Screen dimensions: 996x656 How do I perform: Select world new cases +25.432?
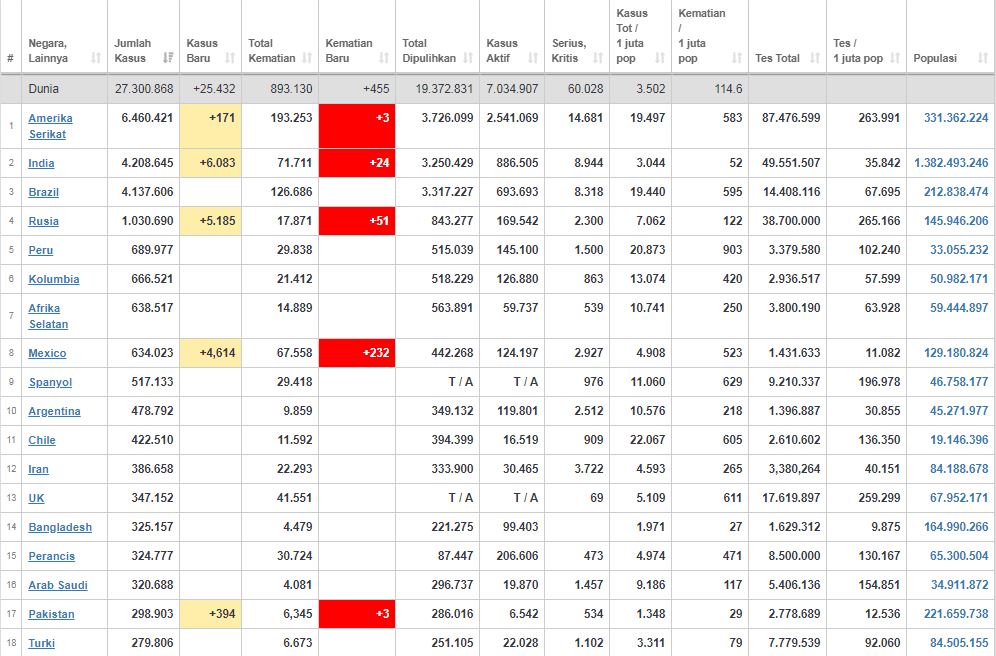pyautogui.click(x=214, y=88)
